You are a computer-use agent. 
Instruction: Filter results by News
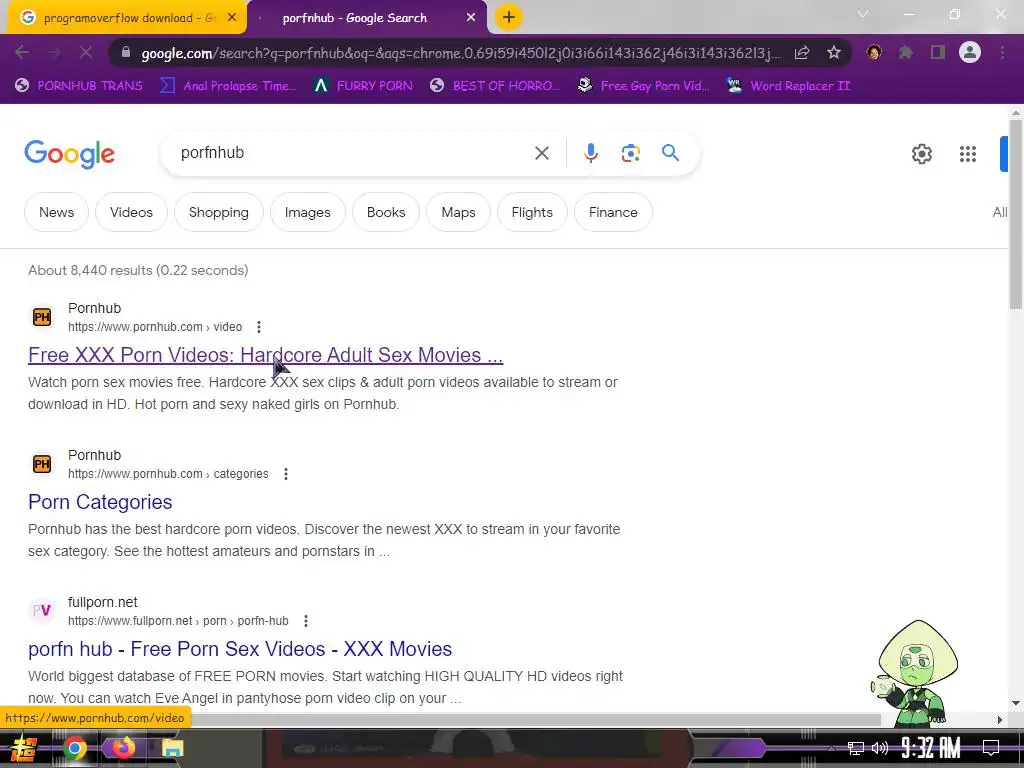[56, 212]
